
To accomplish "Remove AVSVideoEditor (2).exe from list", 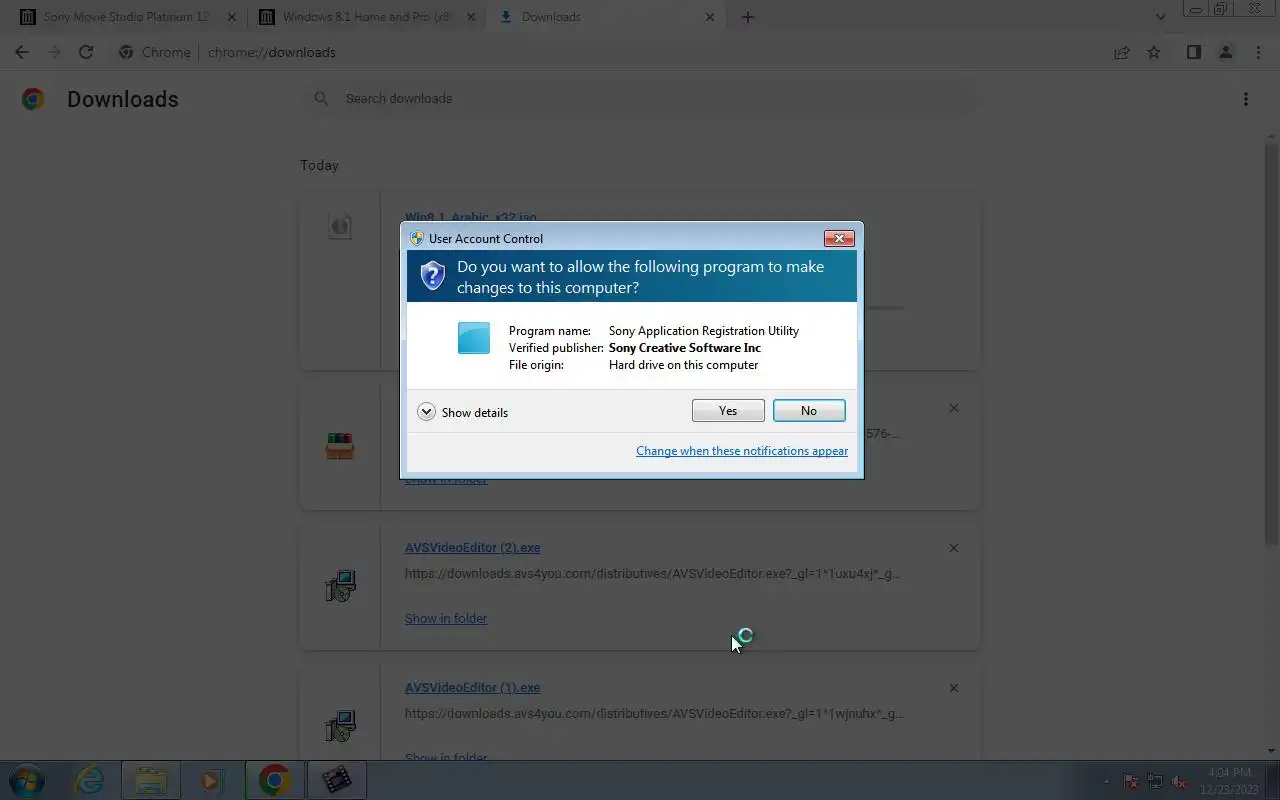I will pos(953,548).
